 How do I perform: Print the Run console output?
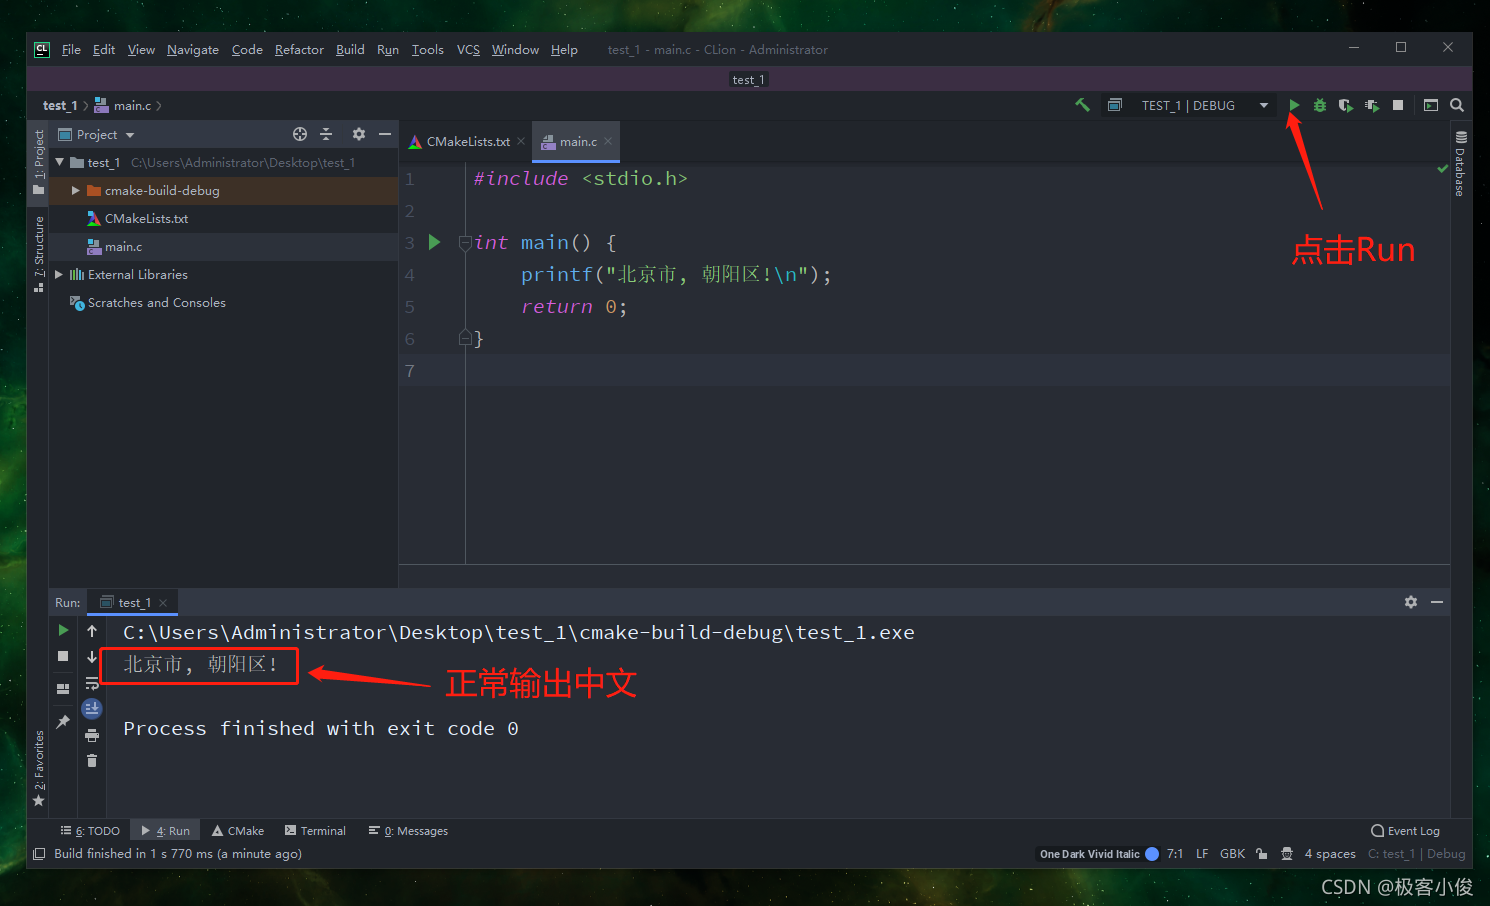coord(92,735)
